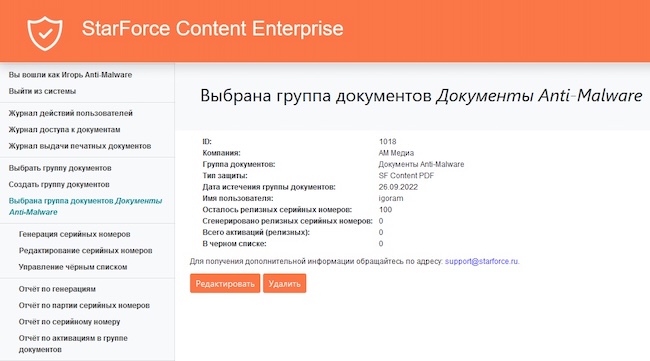Open Журнал выдачи печатных документов

[80, 146]
